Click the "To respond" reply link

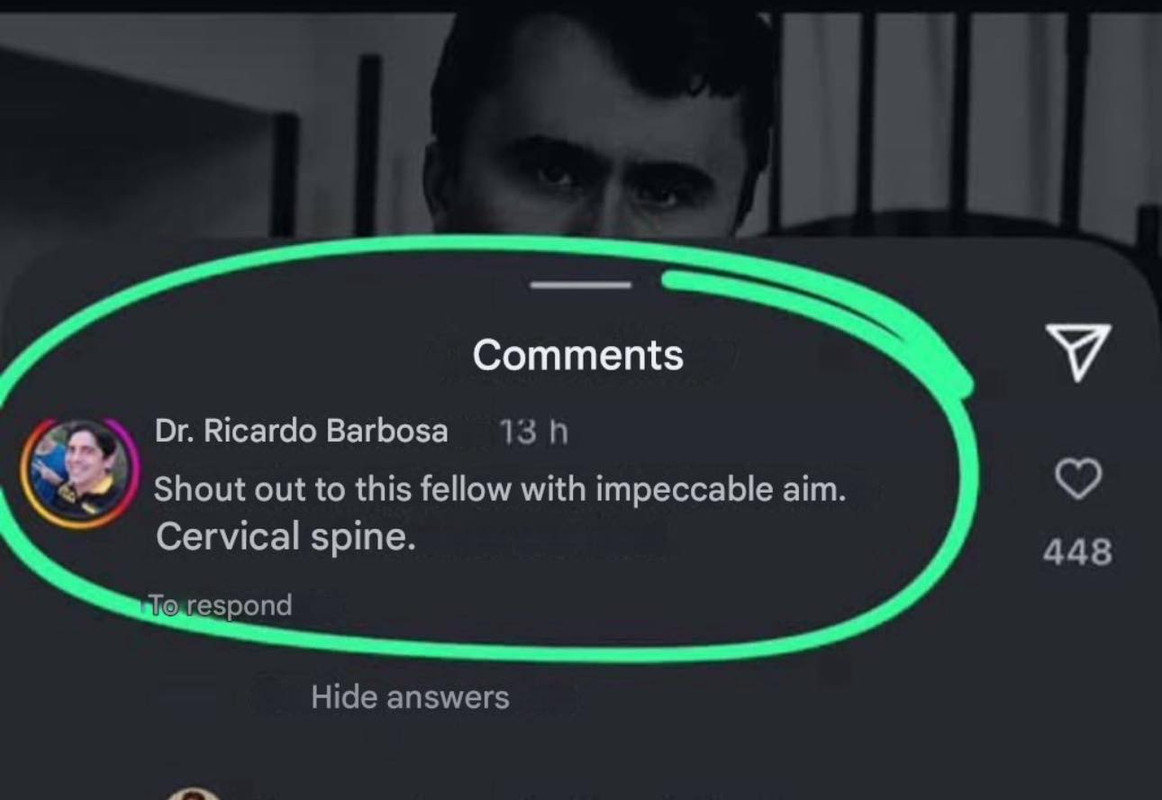click(x=220, y=605)
